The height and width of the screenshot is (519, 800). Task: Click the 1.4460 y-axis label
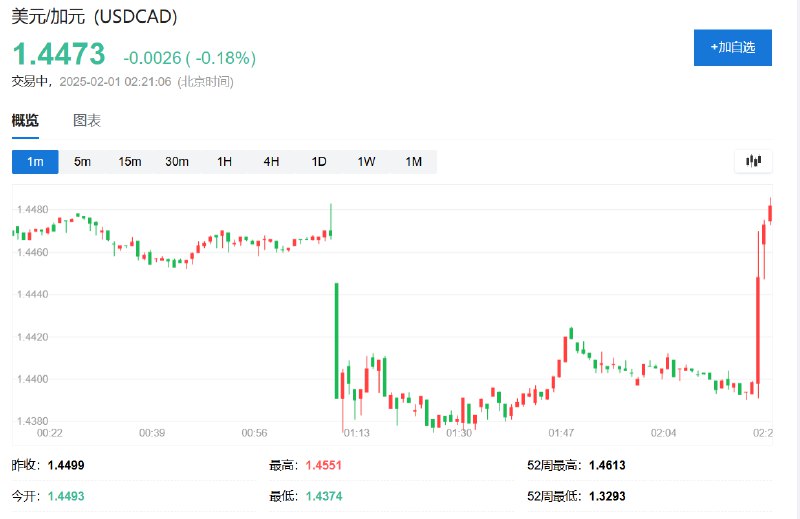tap(33, 253)
